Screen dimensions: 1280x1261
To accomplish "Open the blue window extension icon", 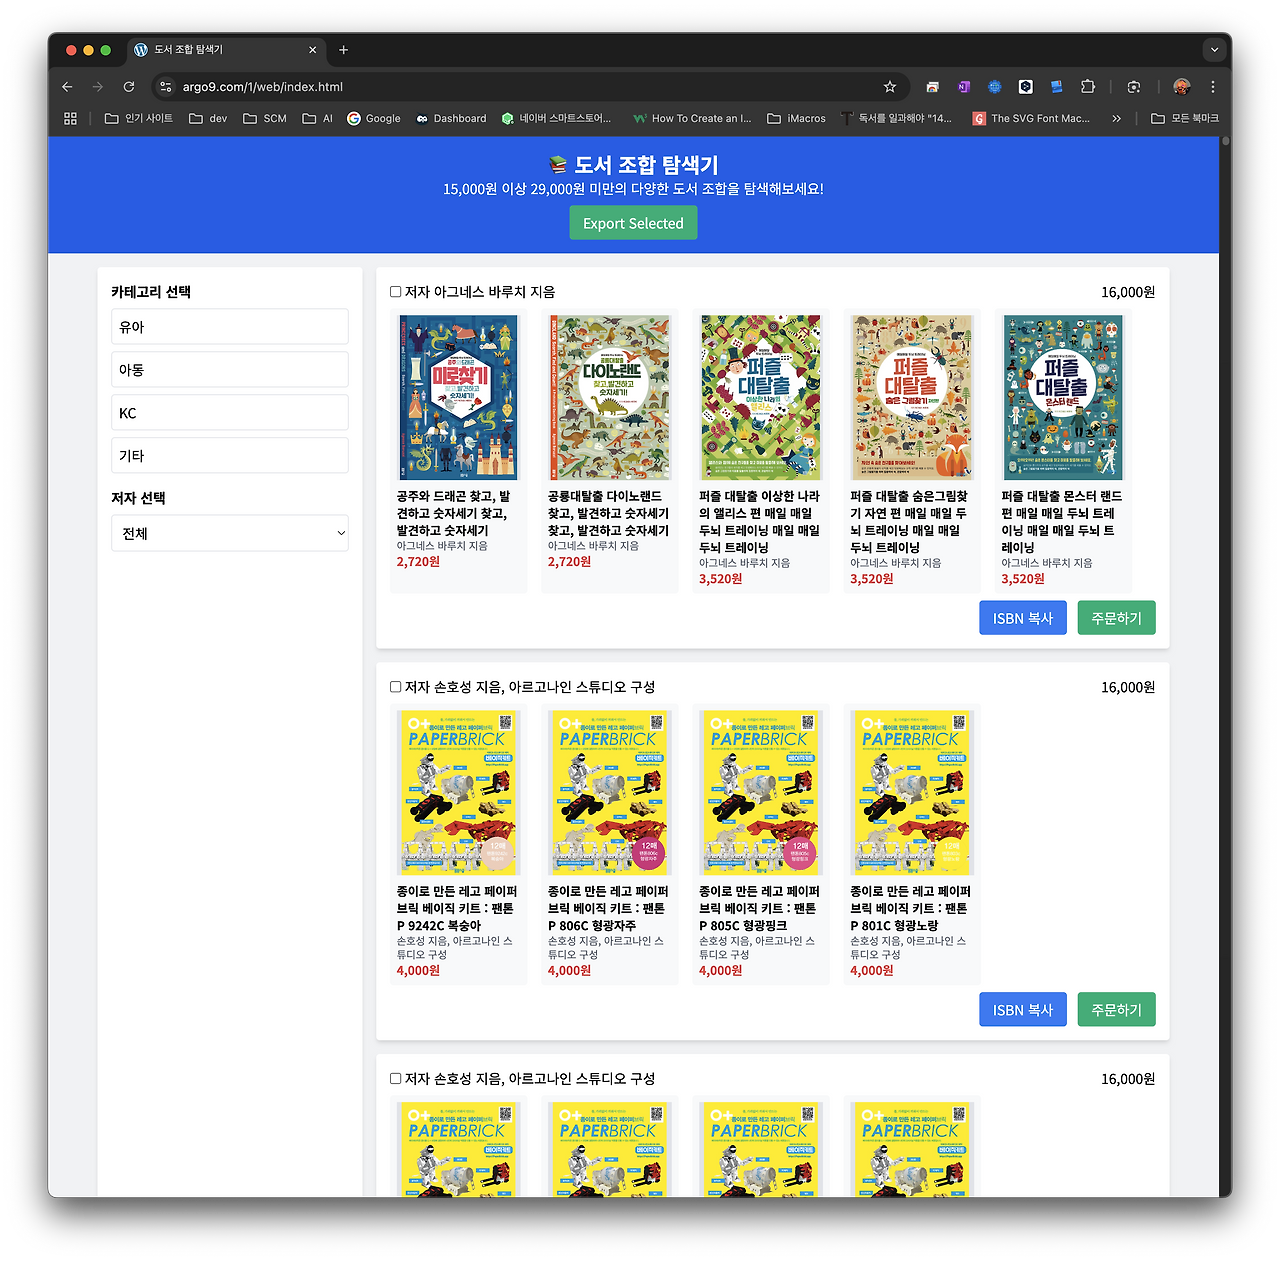I will coord(1057,87).
